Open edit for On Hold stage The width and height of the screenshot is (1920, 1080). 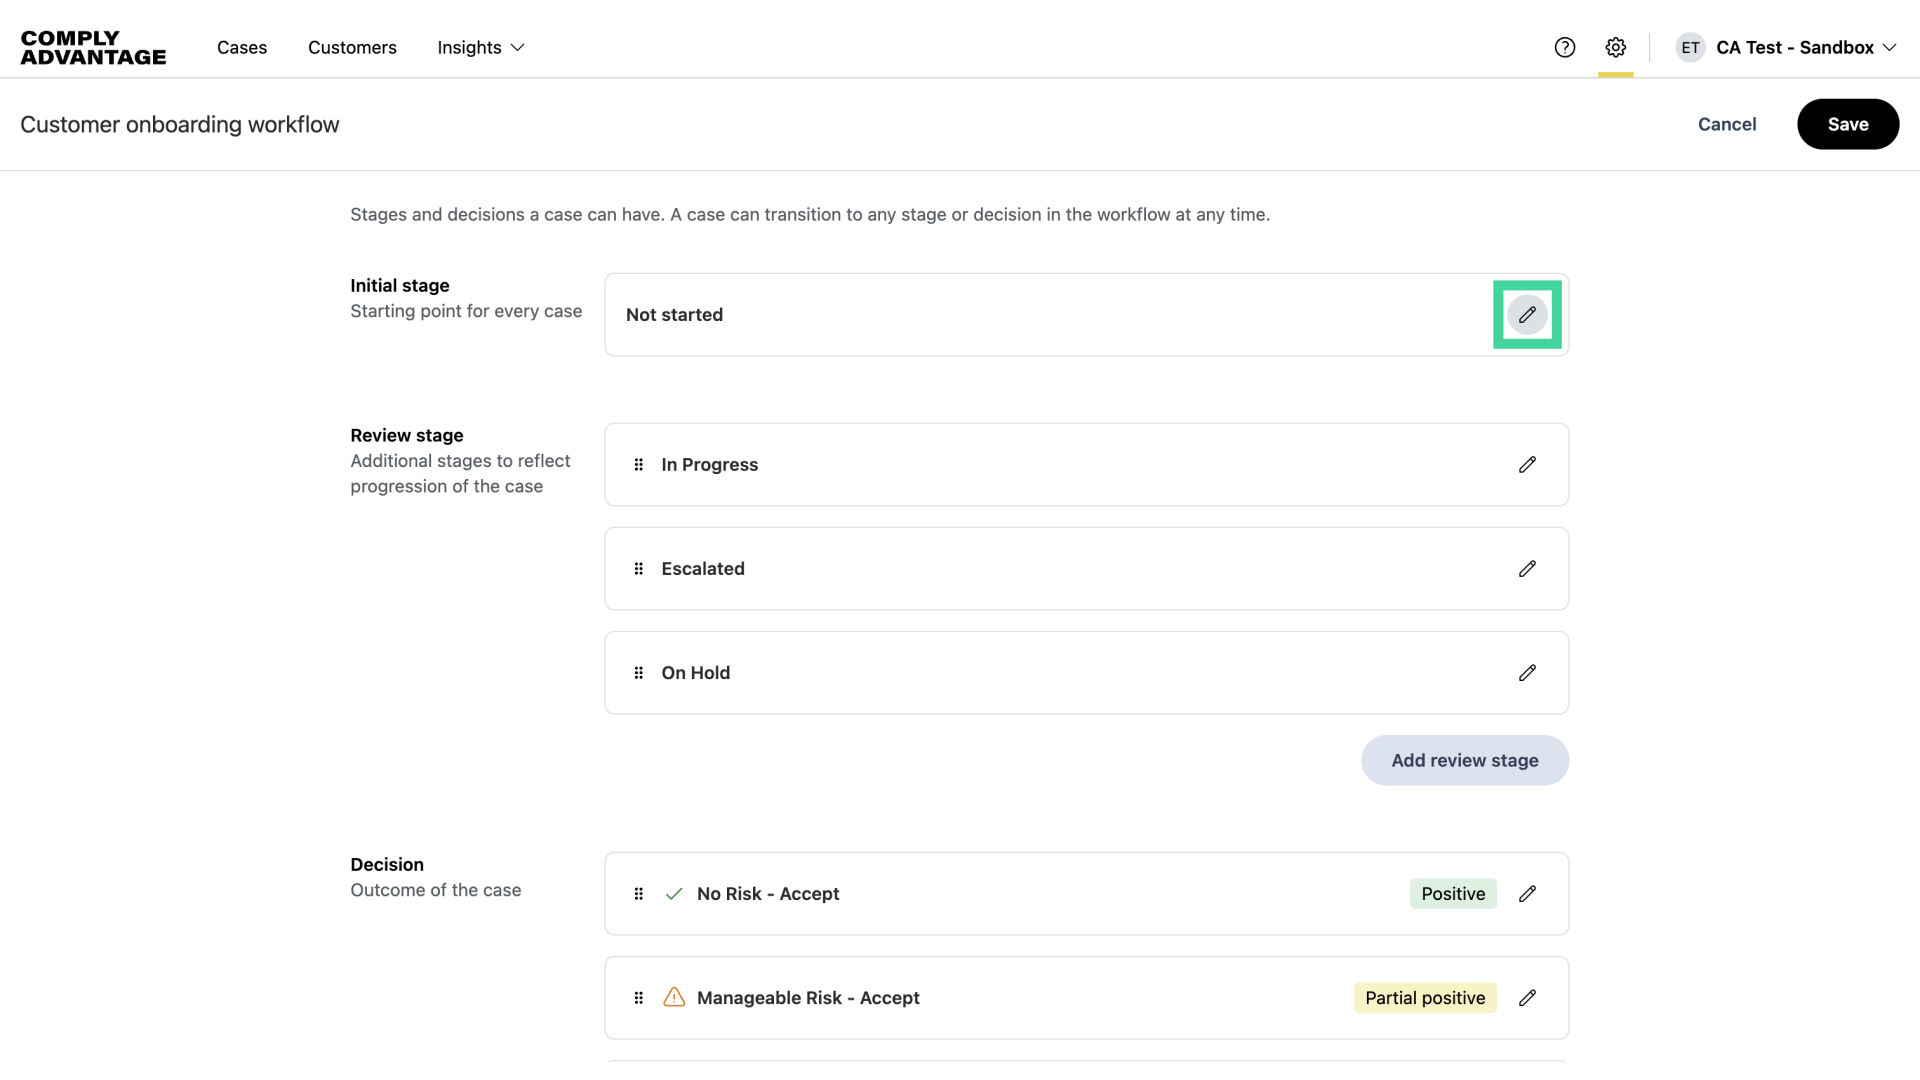tap(1527, 673)
